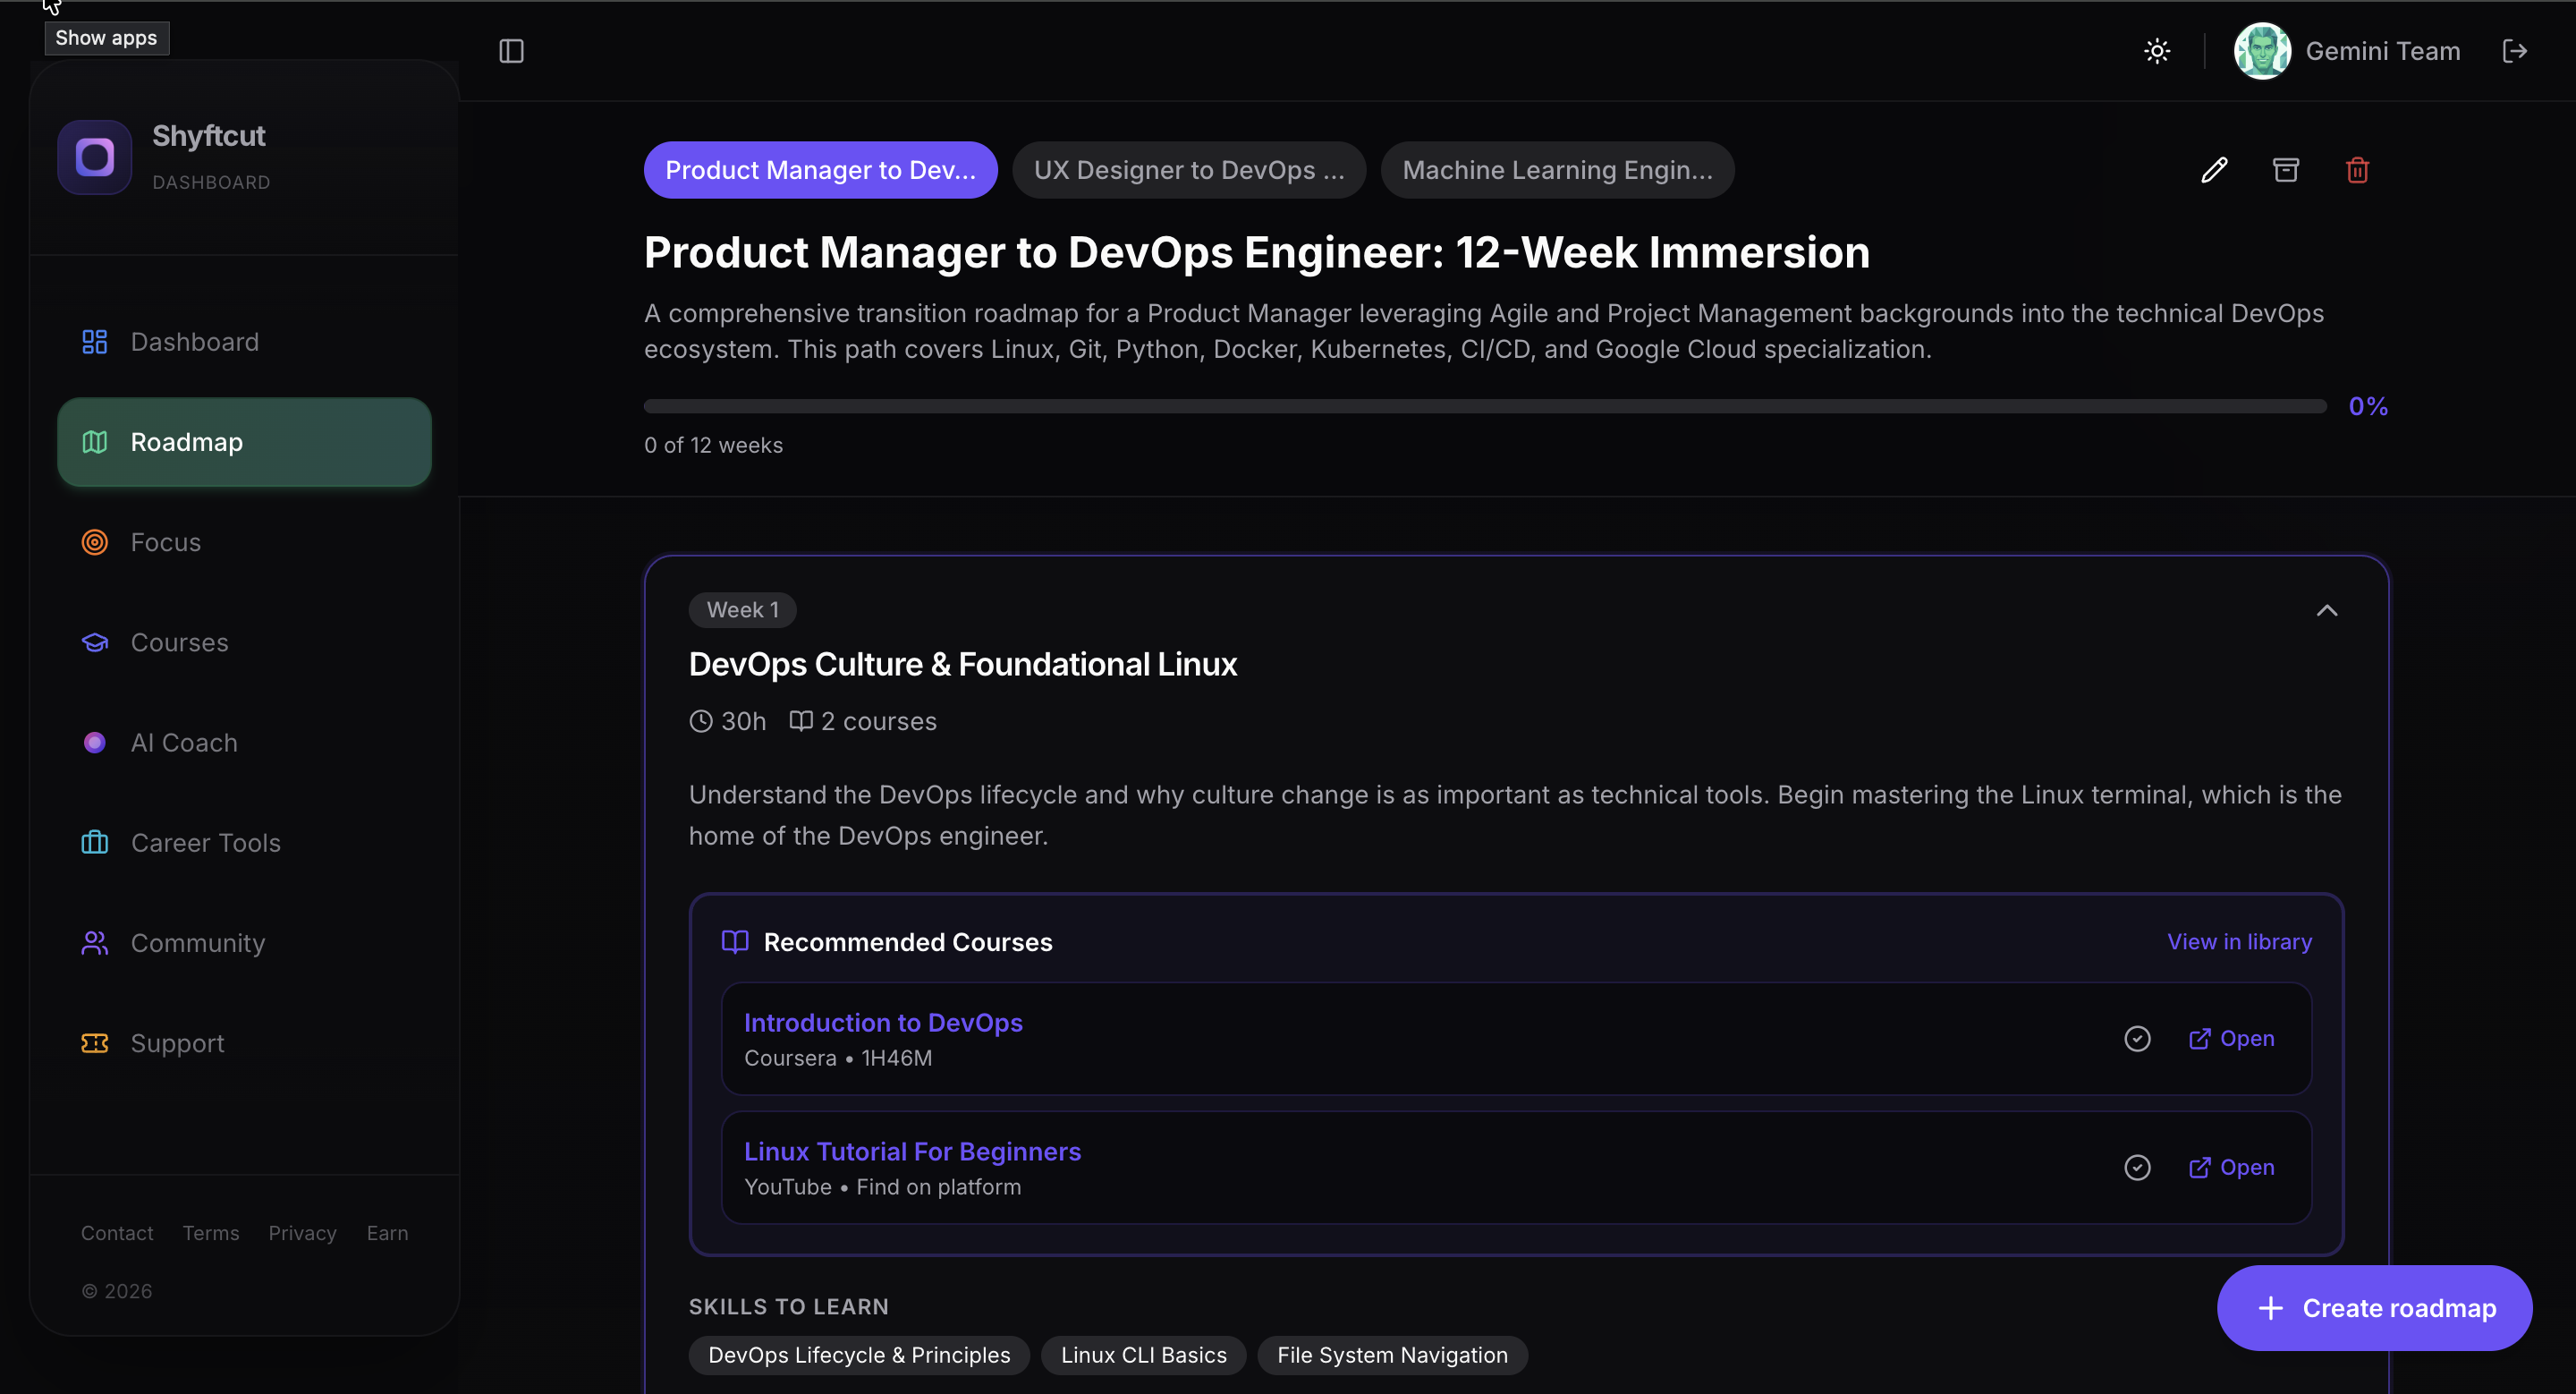The height and width of the screenshot is (1394, 2576).
Task: Mark Introduction to DevOps as complete
Action: click(2137, 1039)
